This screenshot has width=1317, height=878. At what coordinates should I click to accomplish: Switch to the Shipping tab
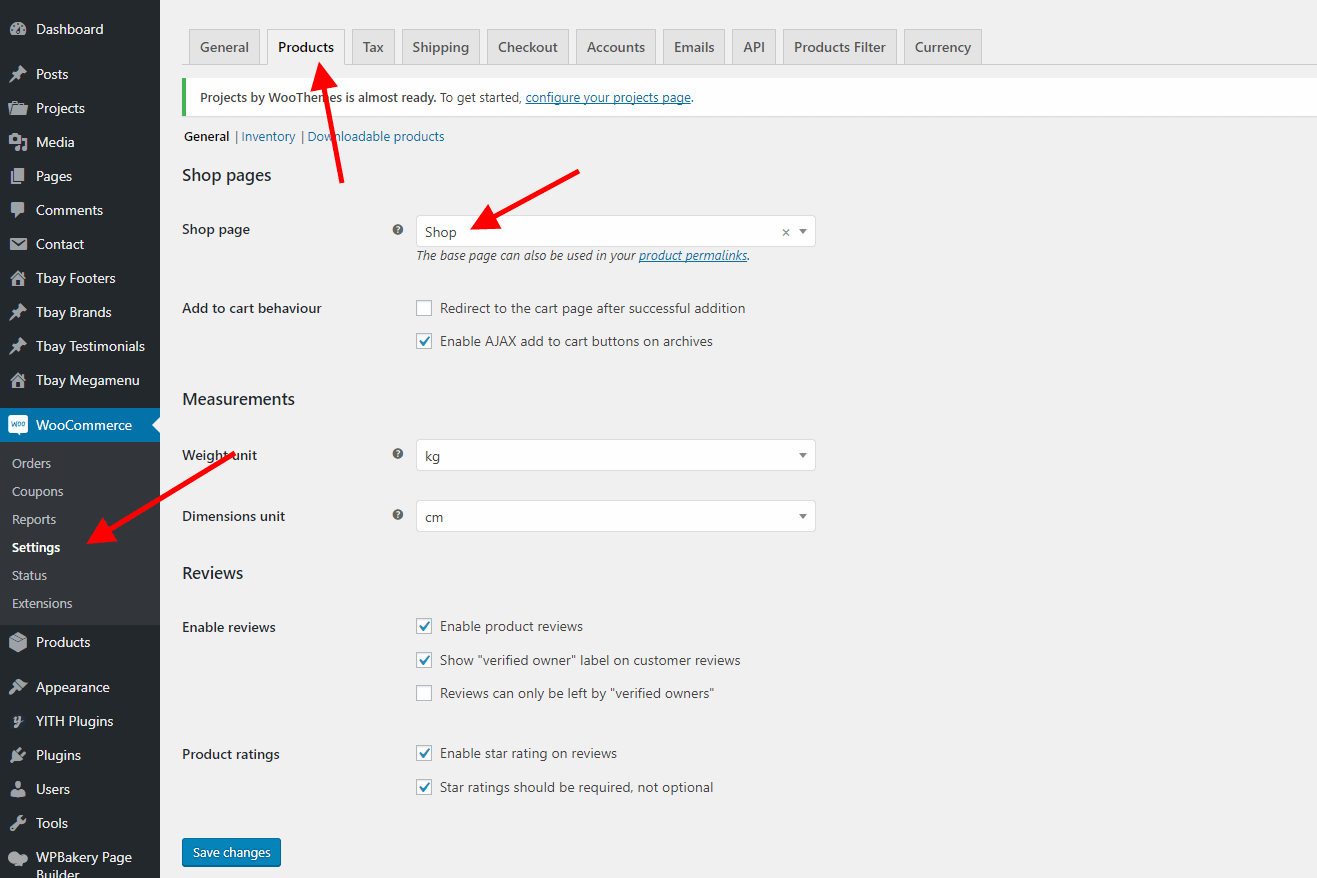pyautogui.click(x=440, y=47)
